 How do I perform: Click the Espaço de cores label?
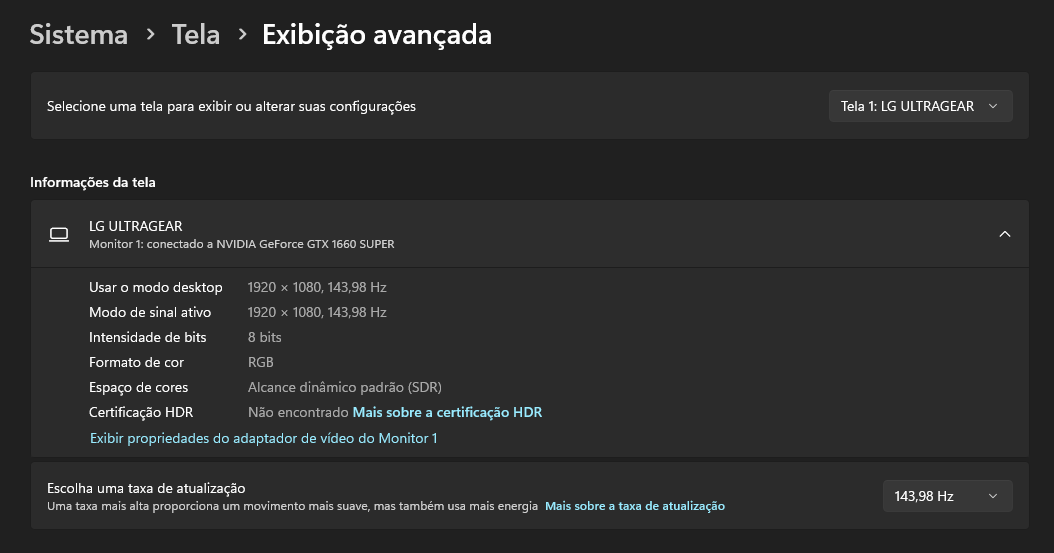click(138, 388)
